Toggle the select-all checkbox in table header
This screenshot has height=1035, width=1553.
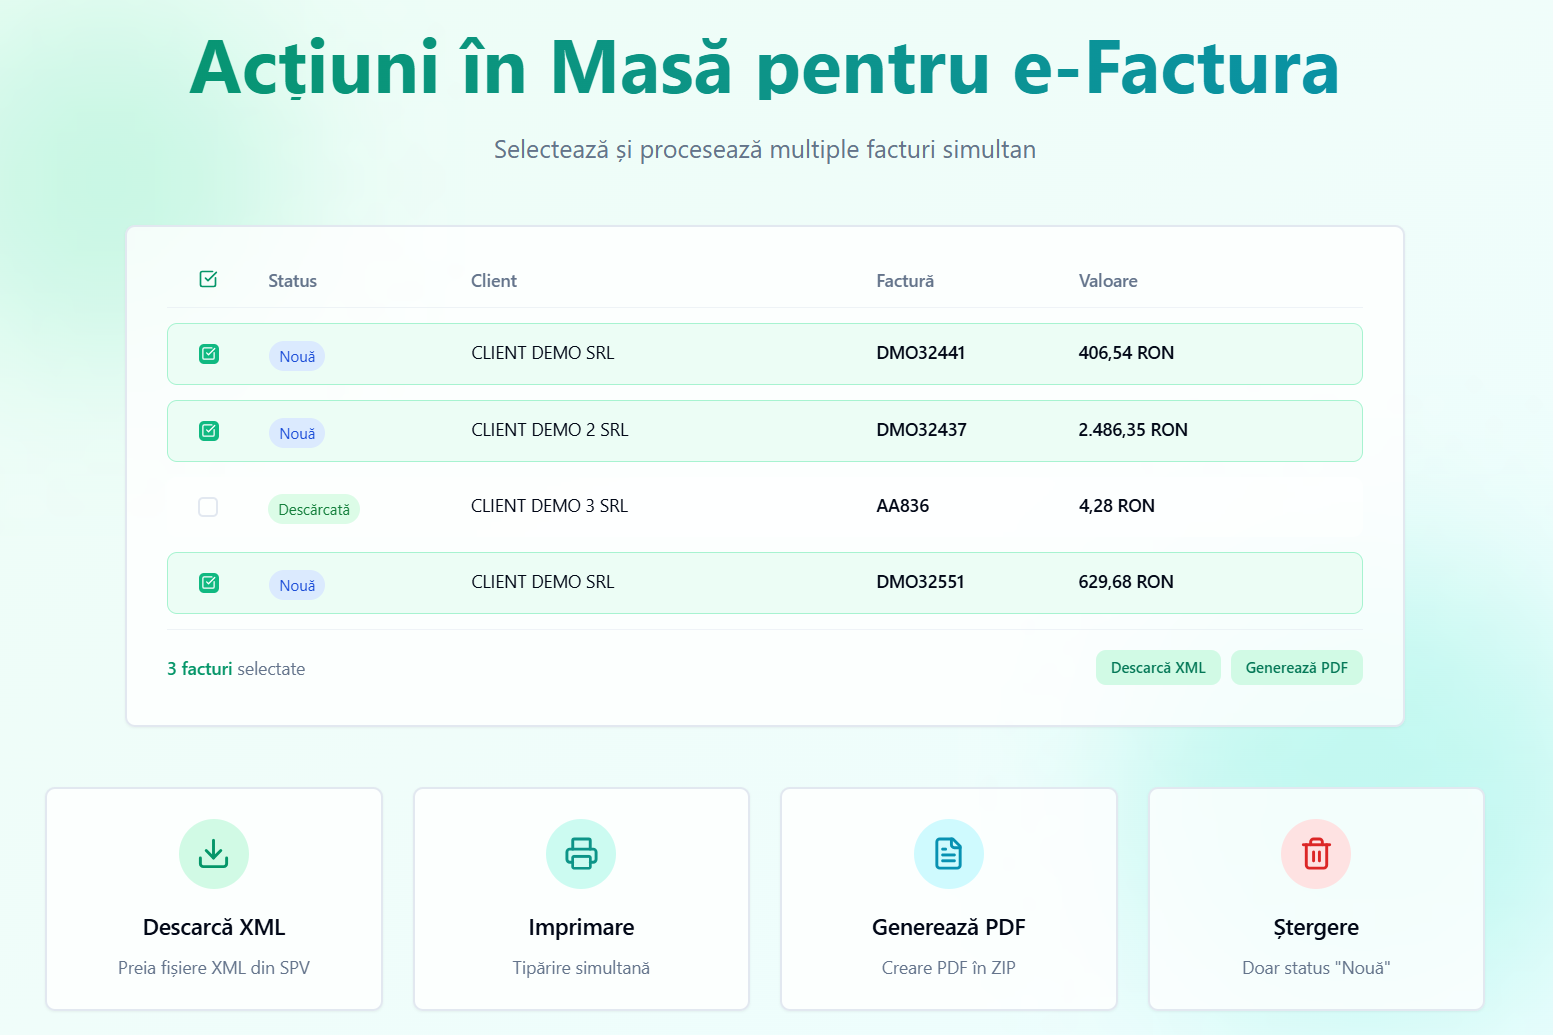208,279
